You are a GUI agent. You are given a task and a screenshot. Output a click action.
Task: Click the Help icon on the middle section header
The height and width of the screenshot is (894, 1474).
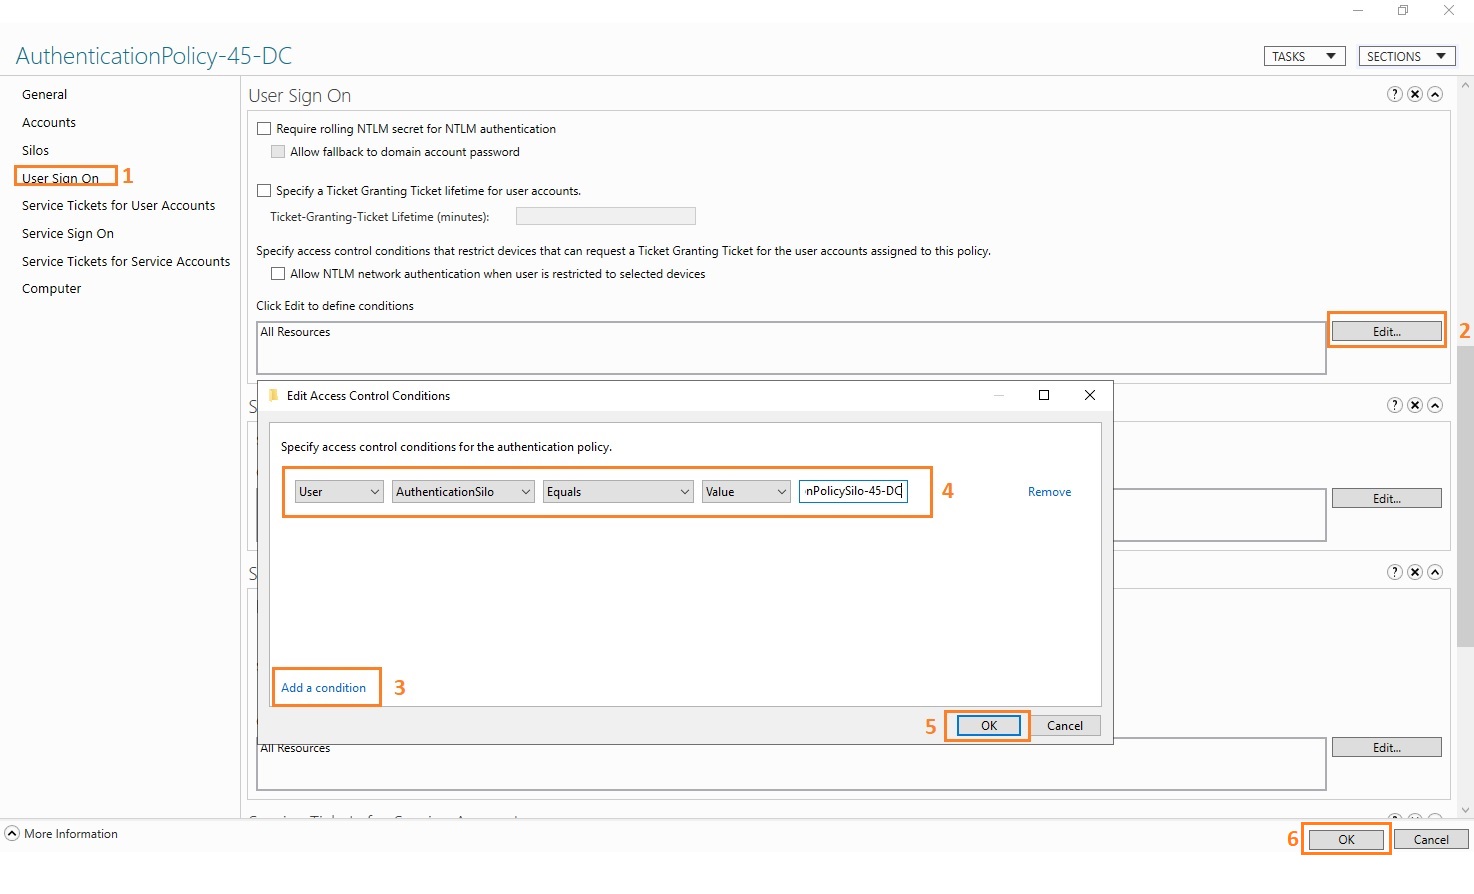(1395, 405)
